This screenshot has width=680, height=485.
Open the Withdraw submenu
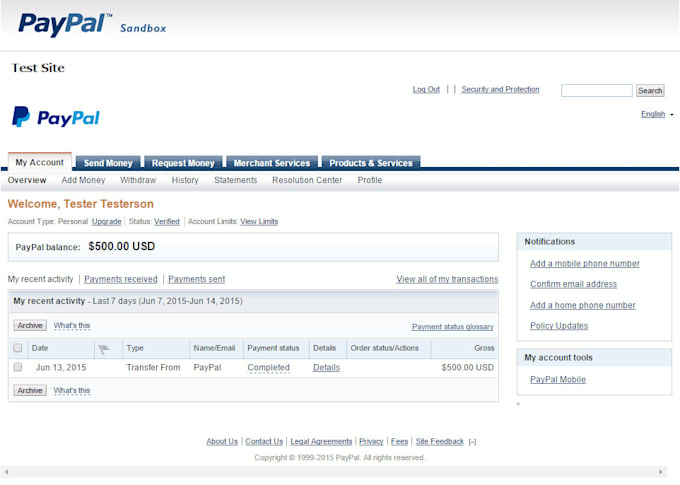138,180
